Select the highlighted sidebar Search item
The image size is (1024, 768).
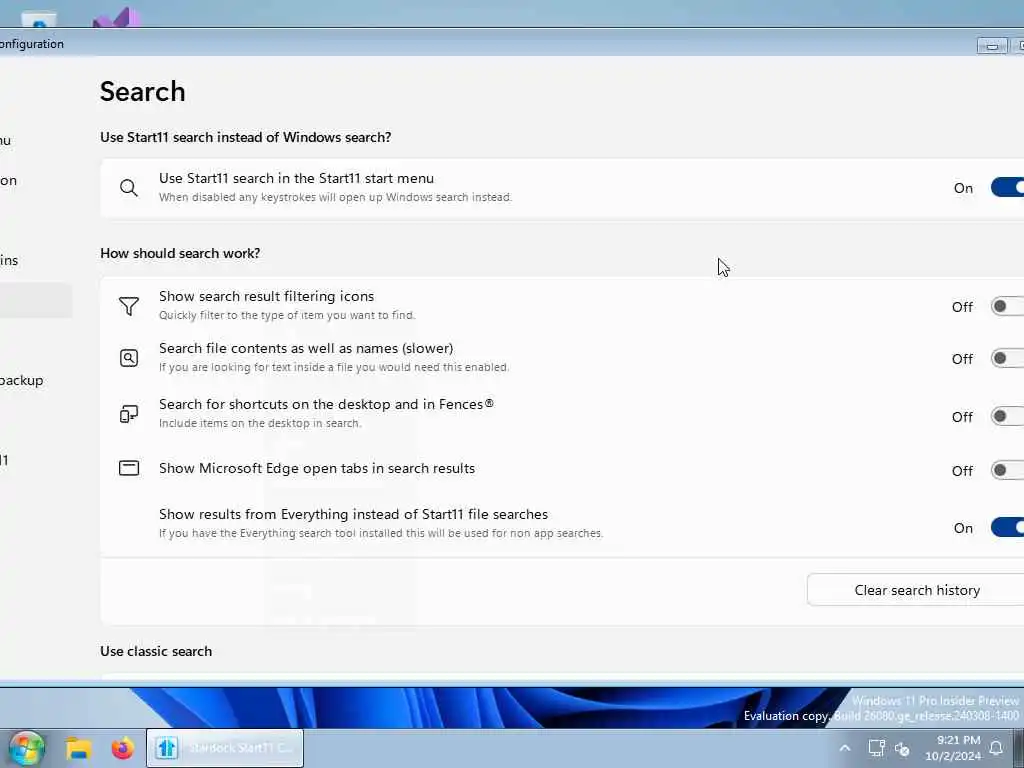pos(36,300)
